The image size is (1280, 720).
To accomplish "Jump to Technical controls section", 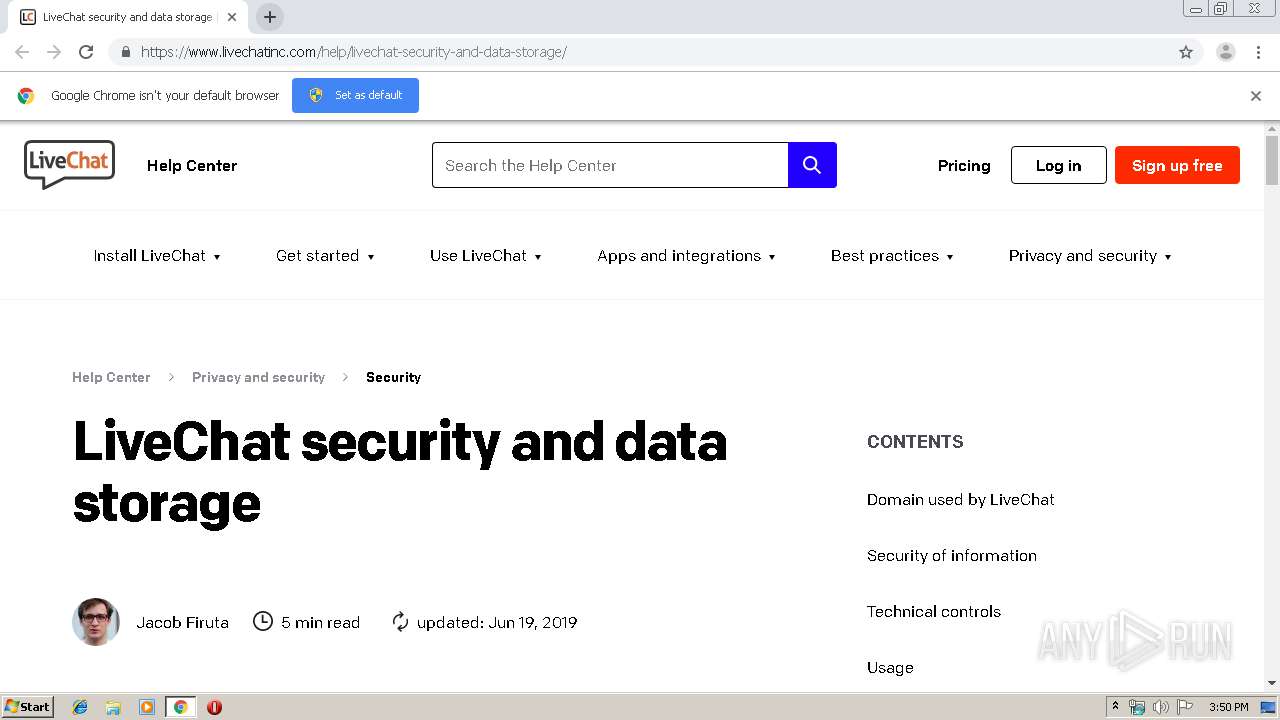I will (933, 612).
